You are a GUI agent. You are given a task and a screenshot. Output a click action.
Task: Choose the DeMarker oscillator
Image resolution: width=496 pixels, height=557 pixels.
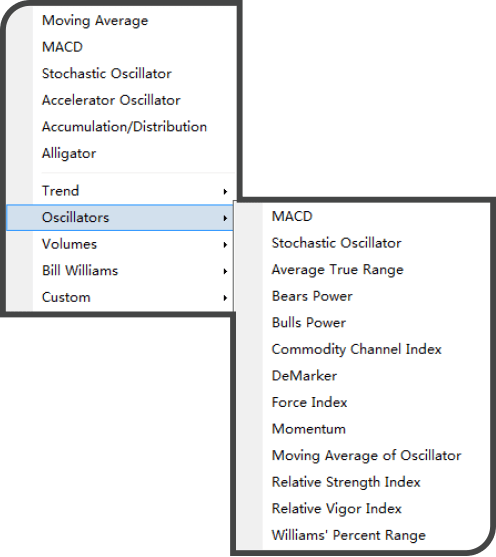tap(304, 376)
